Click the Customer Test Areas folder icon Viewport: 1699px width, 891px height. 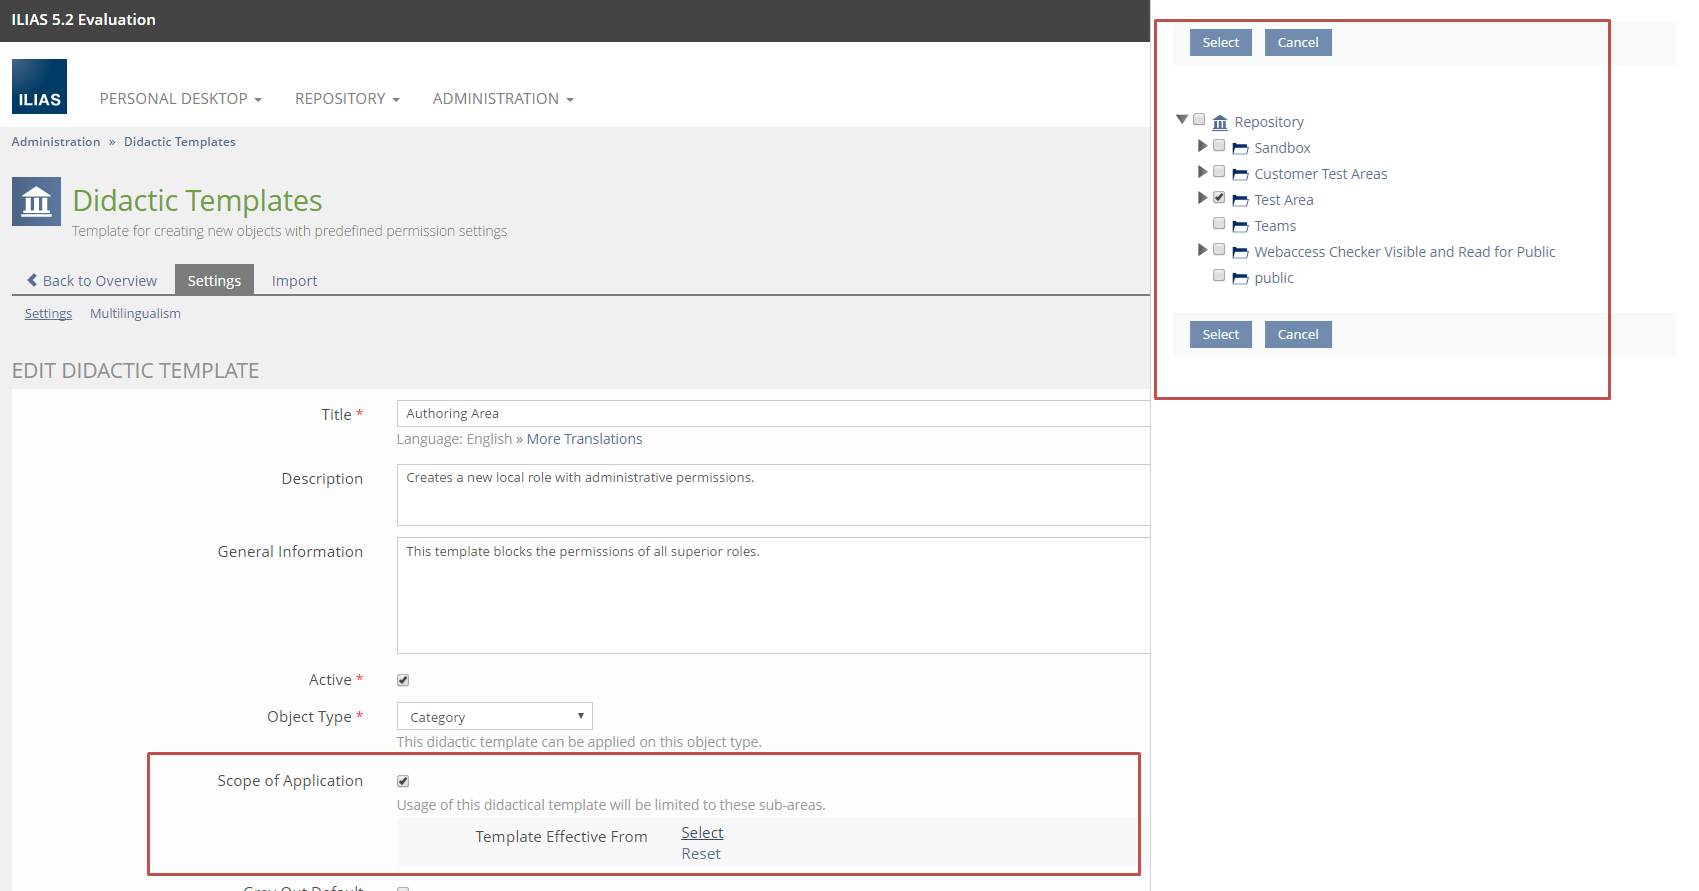pos(1240,175)
